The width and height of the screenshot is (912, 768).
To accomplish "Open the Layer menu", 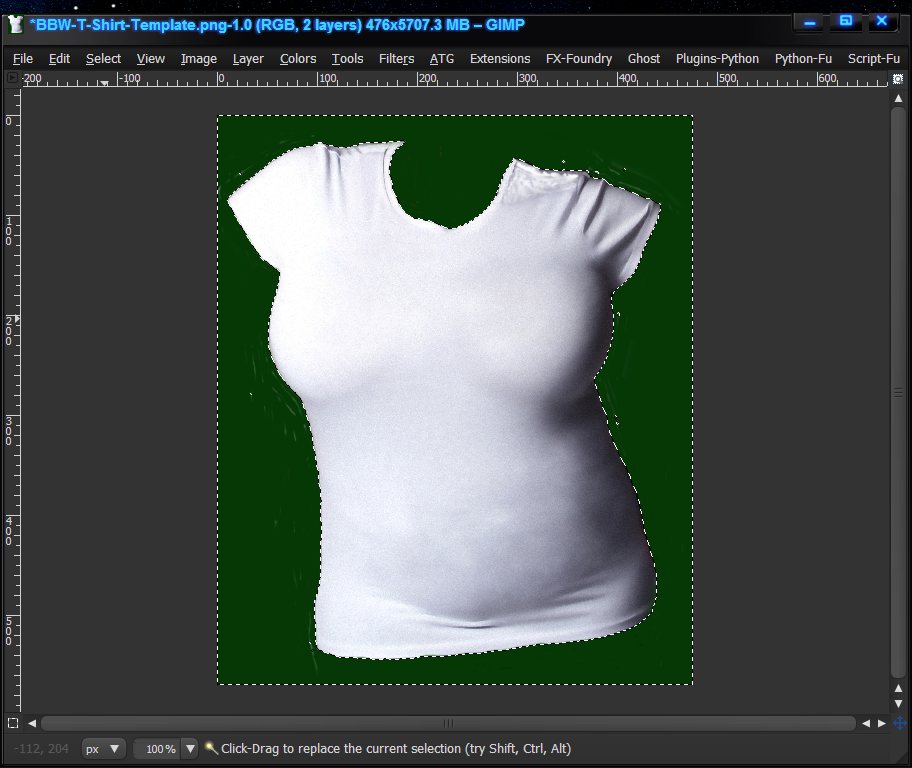I will point(248,59).
